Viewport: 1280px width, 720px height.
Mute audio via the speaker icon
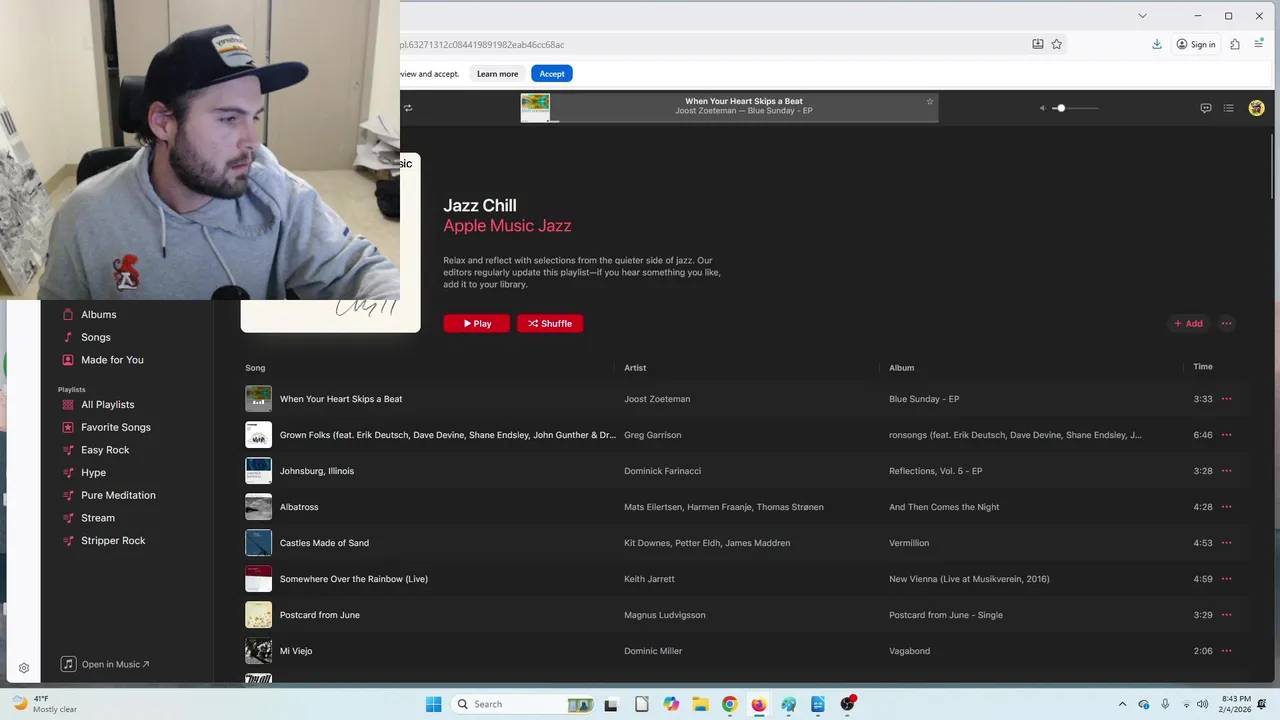tap(1042, 108)
